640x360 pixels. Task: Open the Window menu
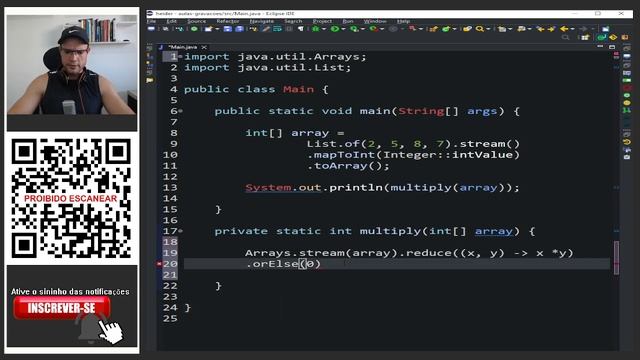pyautogui.click(x=375, y=21)
